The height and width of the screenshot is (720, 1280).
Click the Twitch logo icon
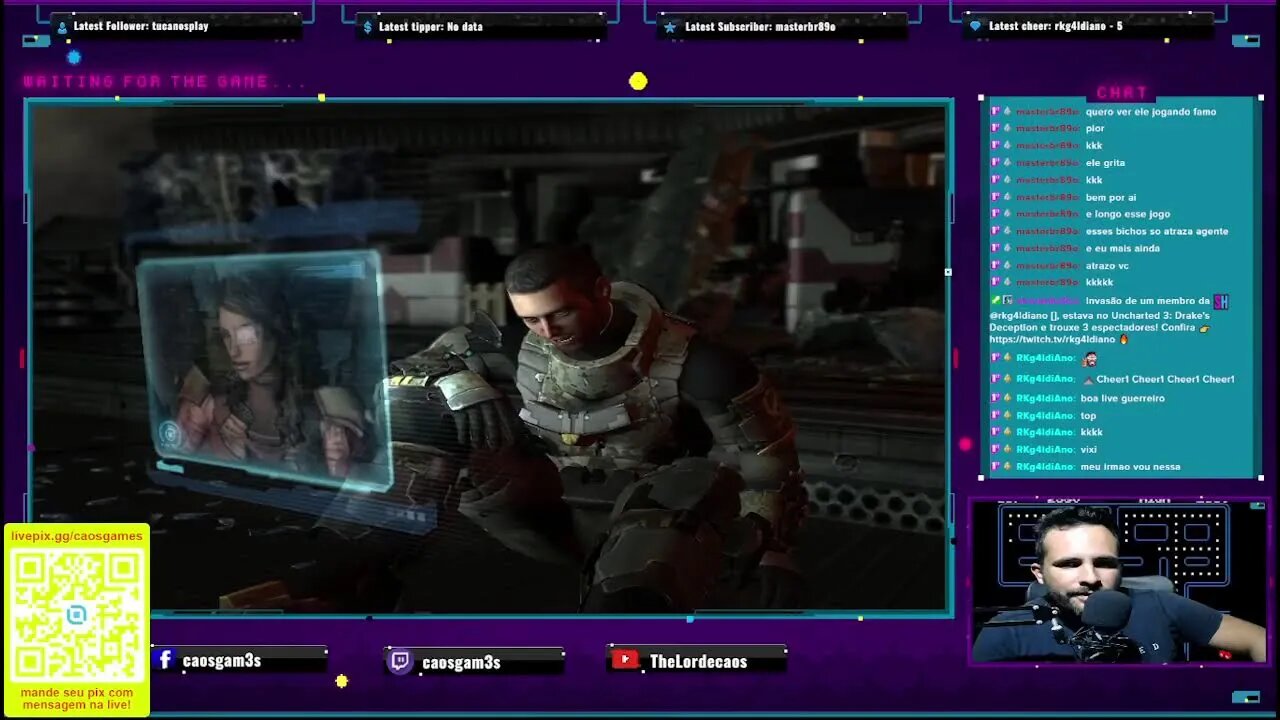(400, 662)
